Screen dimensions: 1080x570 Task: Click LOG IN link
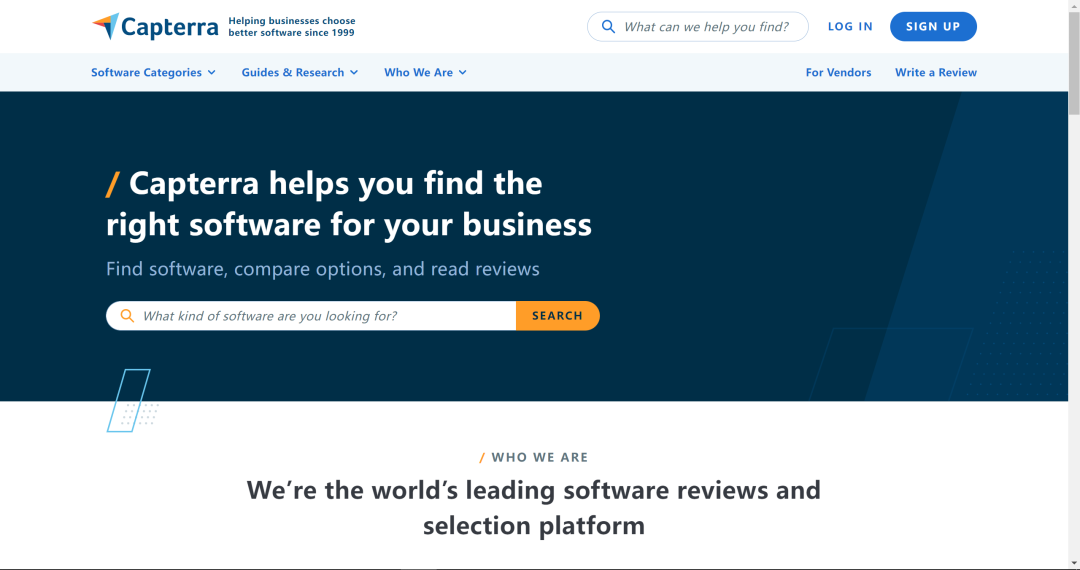pyautogui.click(x=850, y=27)
